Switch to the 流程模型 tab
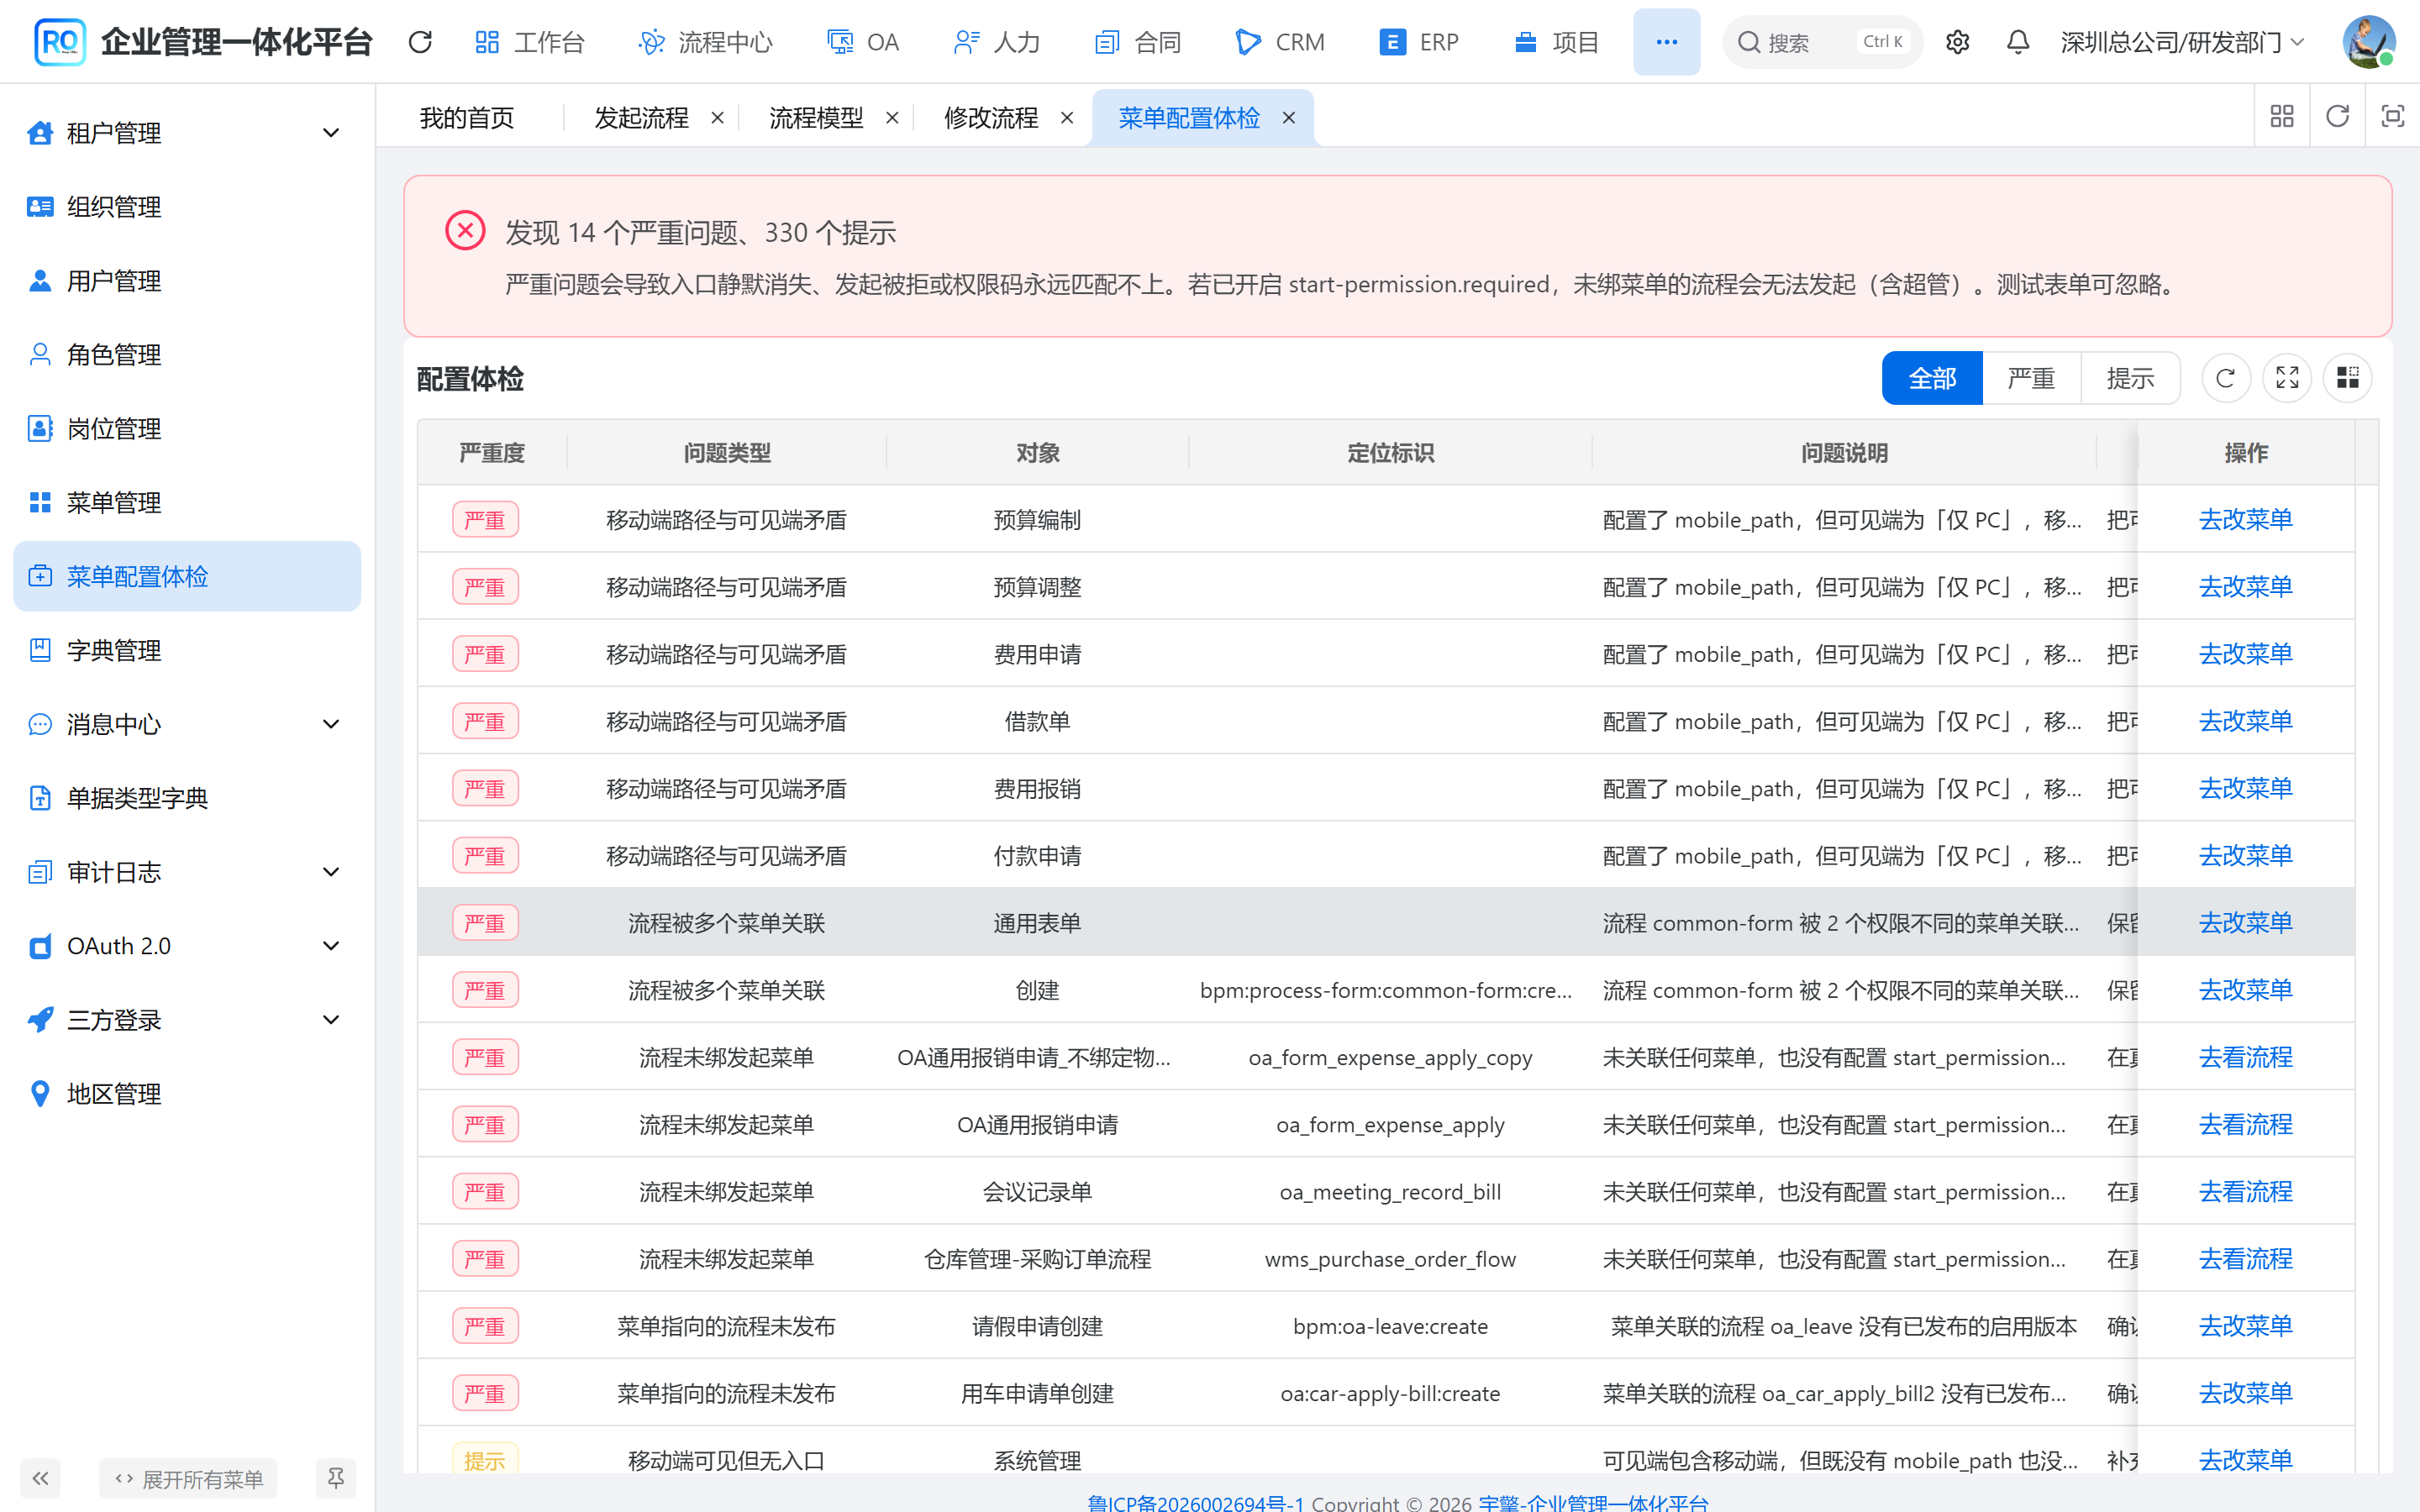 coord(816,118)
